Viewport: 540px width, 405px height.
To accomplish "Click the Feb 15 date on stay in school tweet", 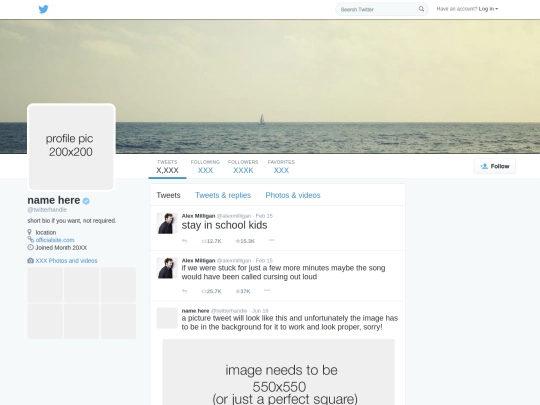I will (x=264, y=216).
